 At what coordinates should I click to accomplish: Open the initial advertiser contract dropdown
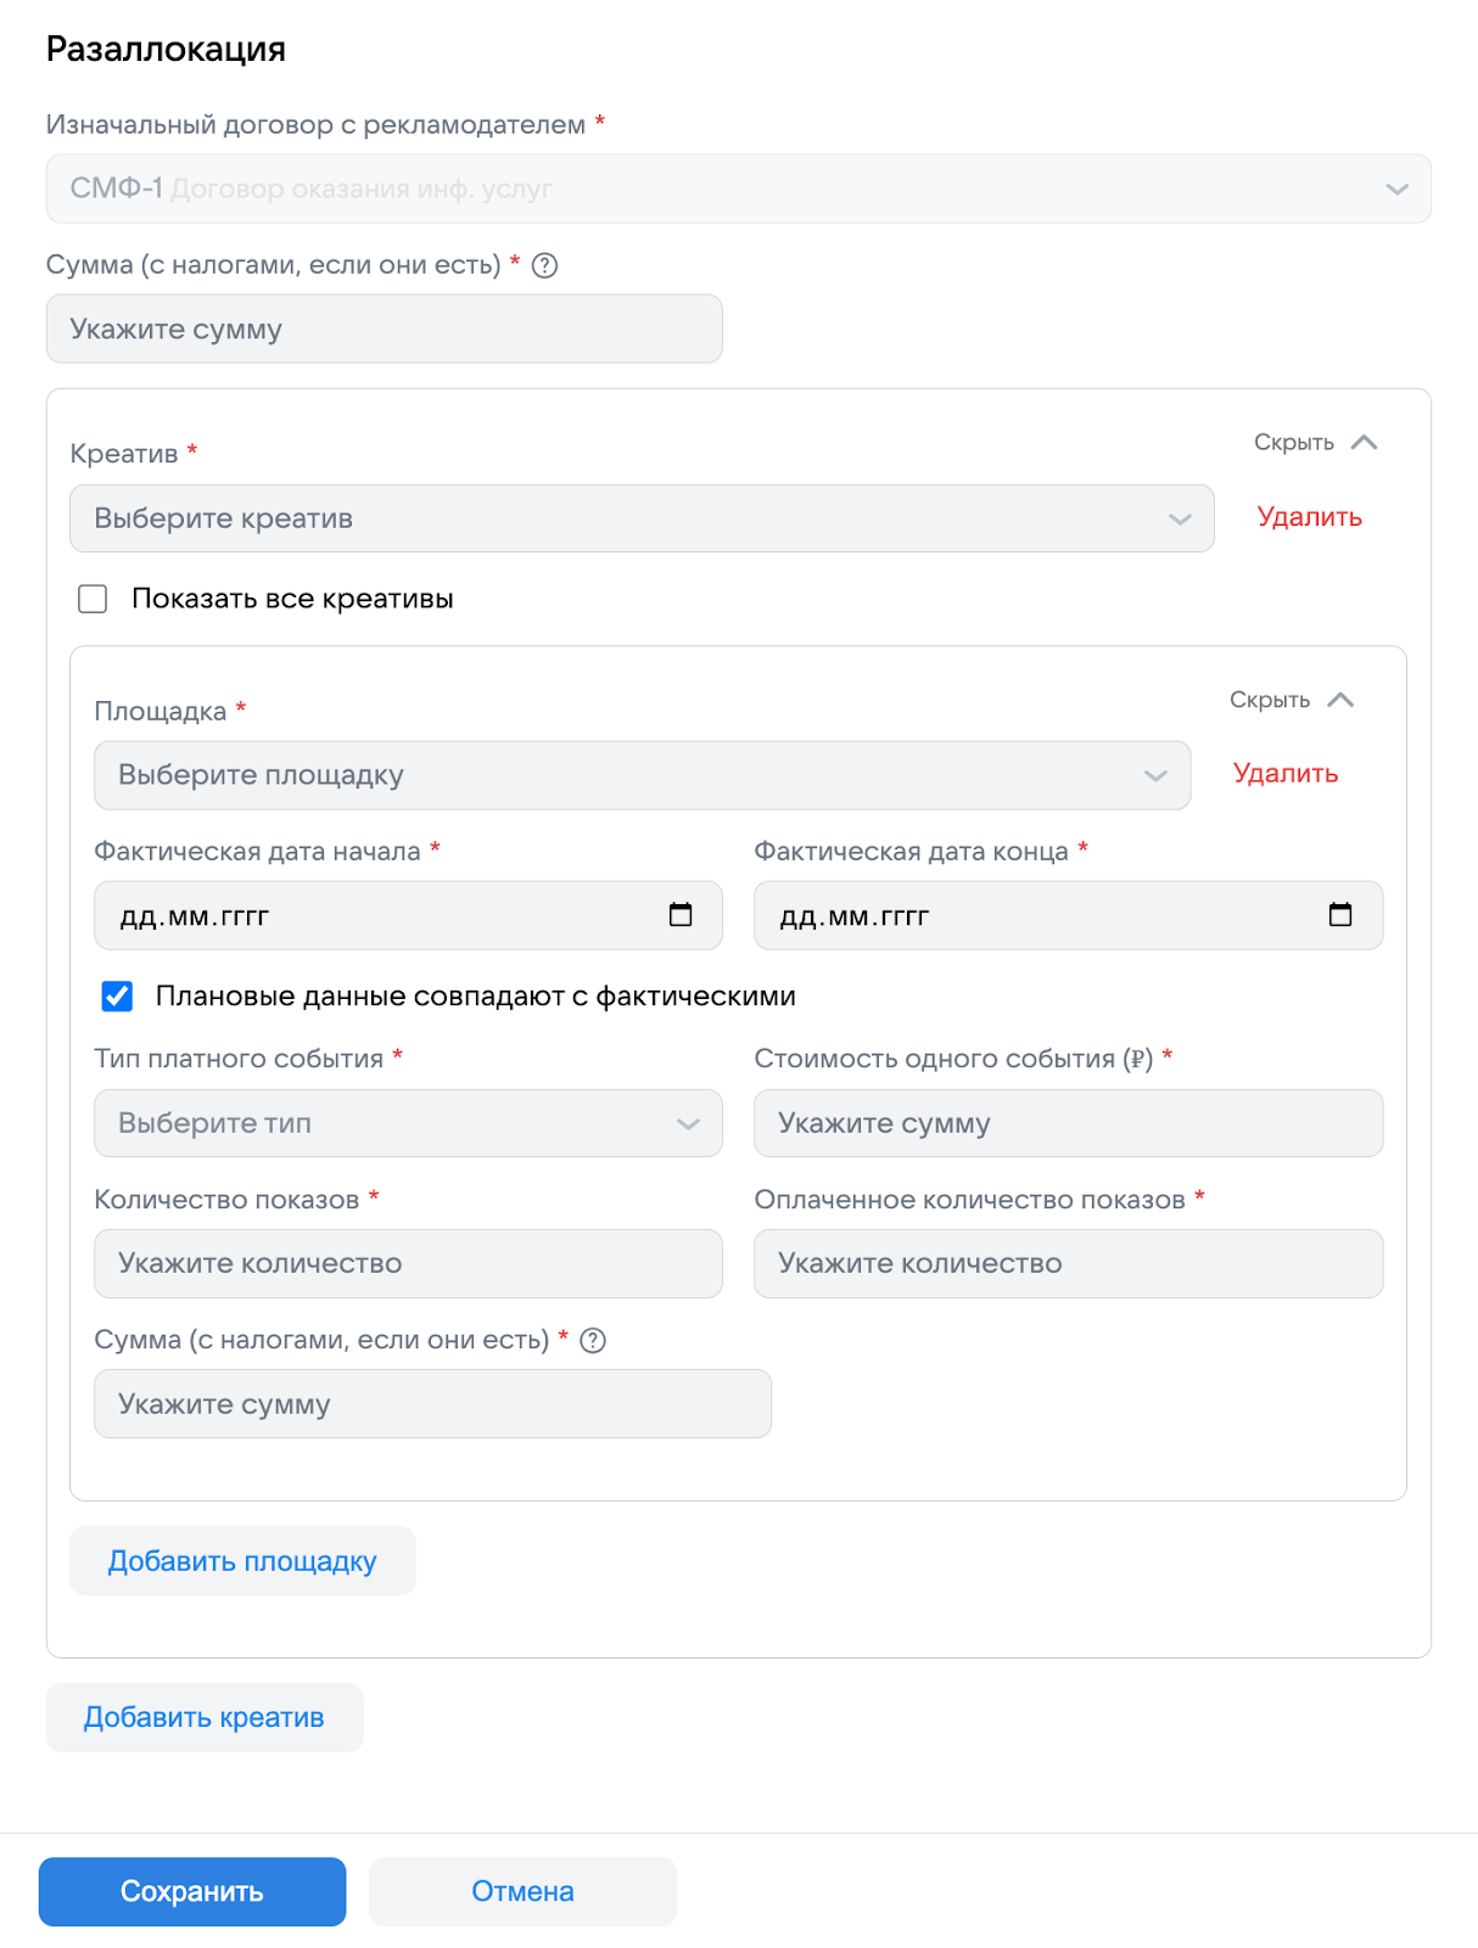[x=738, y=189]
